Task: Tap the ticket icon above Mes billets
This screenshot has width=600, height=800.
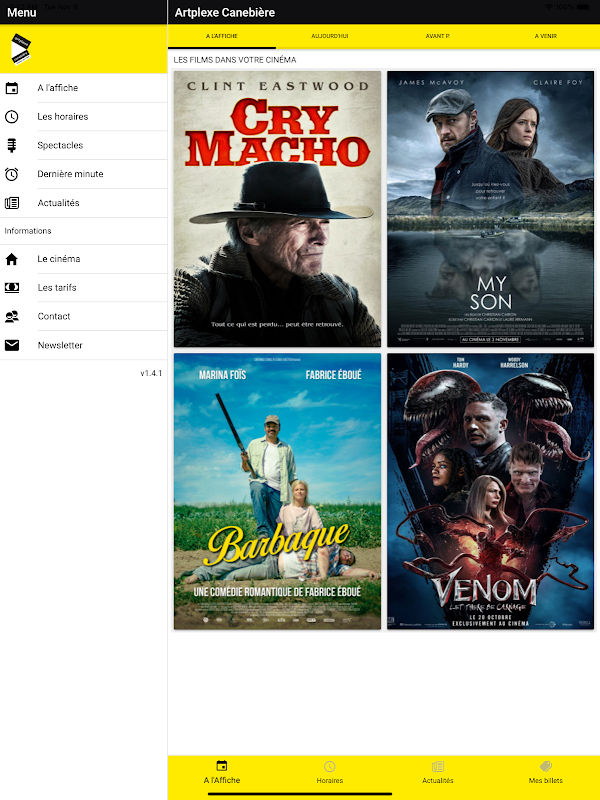Action: point(546,766)
